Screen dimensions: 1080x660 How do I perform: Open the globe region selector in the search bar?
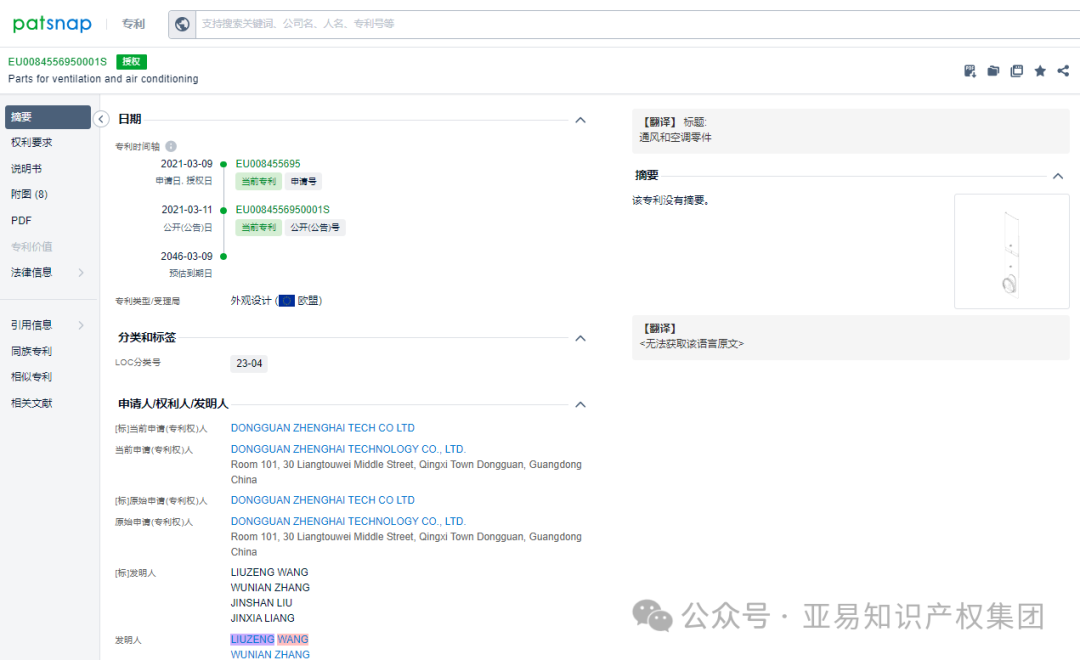point(182,24)
